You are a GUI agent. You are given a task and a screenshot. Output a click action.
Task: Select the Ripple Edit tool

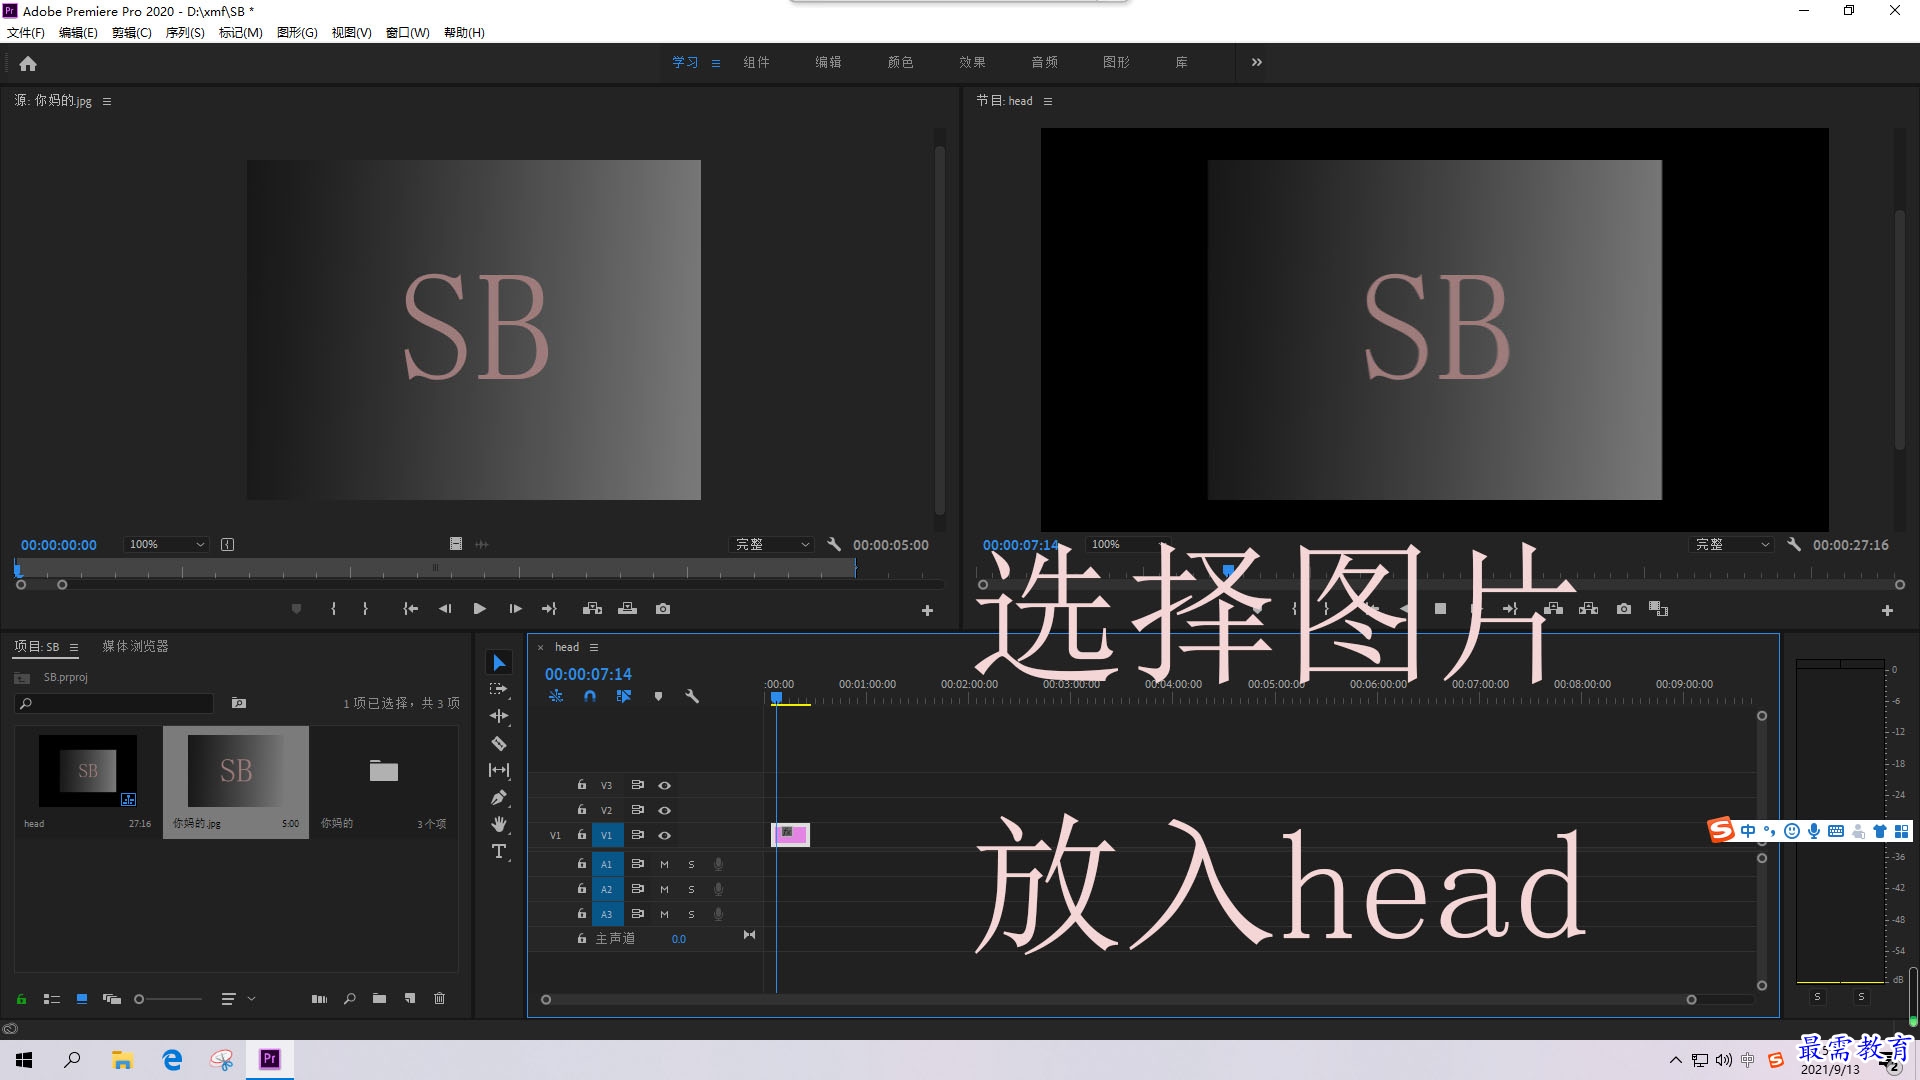pyautogui.click(x=499, y=716)
